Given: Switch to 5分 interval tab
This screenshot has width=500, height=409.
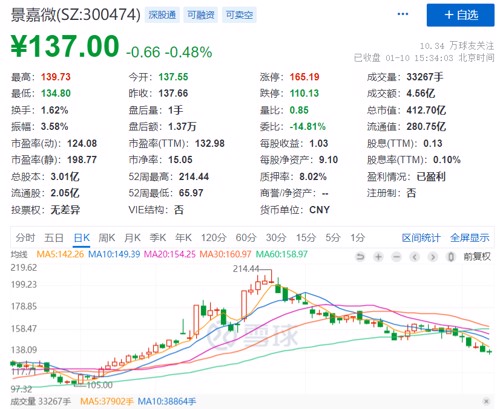Looking at the screenshot, I should pos(333,238).
